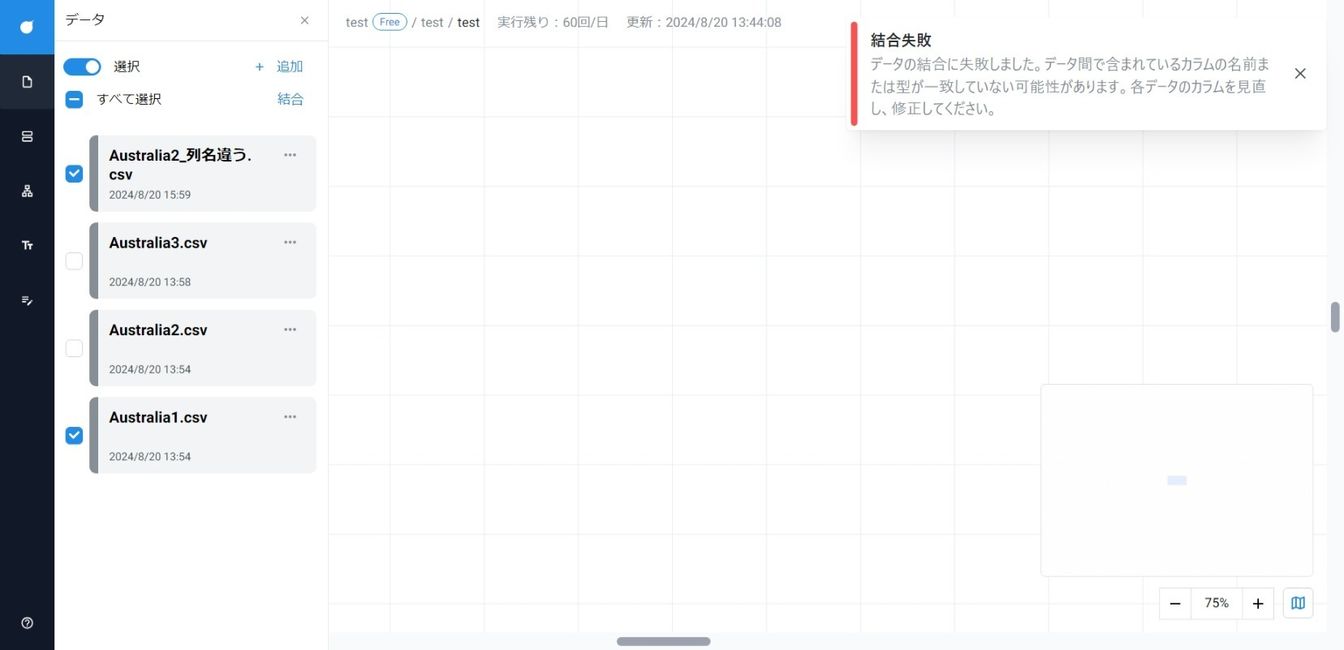Click the merge failure error message text
The width and height of the screenshot is (1344, 650).
[x=1070, y=86]
